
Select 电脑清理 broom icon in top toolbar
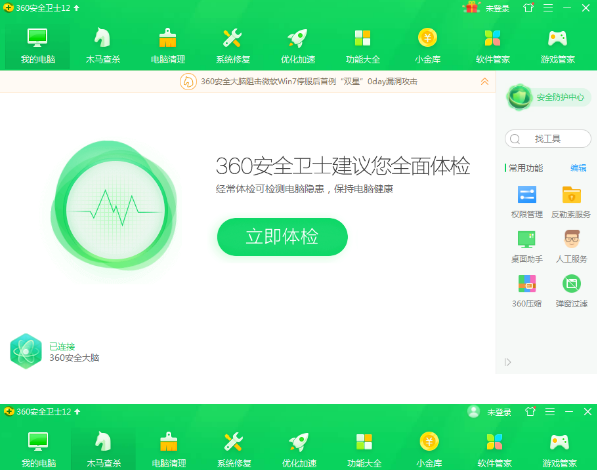(x=168, y=38)
